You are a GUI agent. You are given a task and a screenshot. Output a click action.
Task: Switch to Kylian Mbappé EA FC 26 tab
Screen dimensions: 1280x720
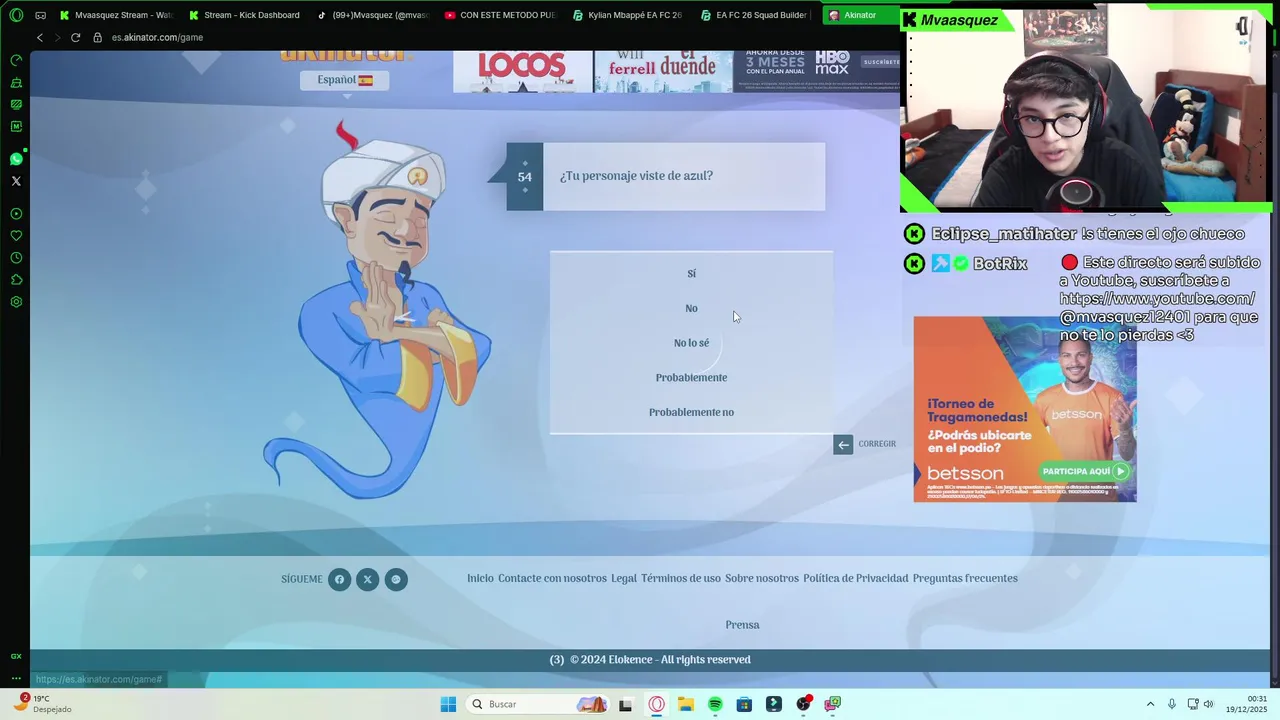pyautogui.click(x=629, y=15)
